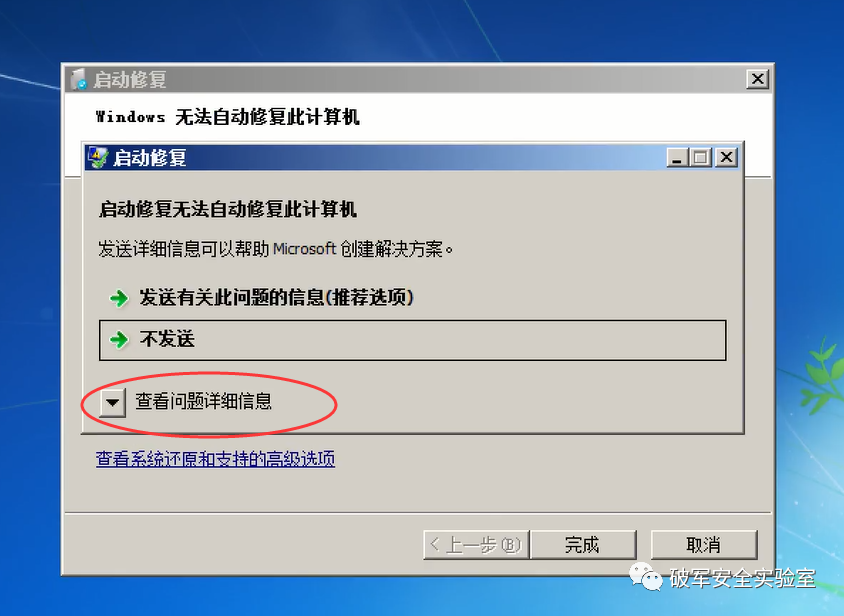The width and height of the screenshot is (844, 616).
Task: Click the outer 启动修复 window title icon
Action: click(x=79, y=79)
